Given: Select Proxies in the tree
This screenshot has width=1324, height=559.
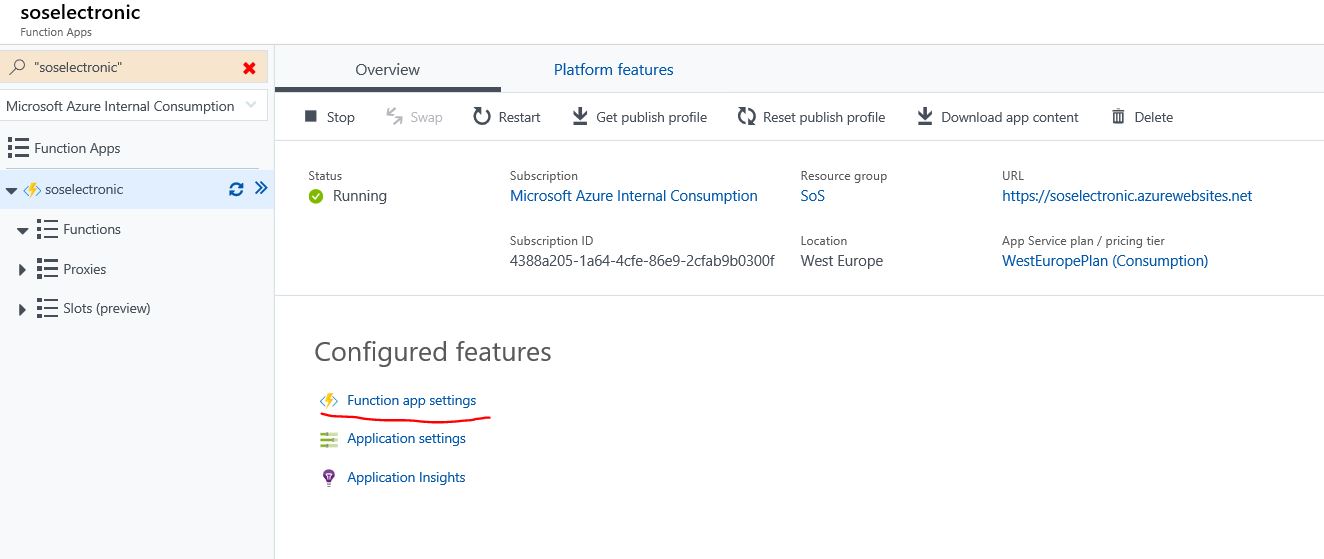Looking at the screenshot, I should coord(84,269).
